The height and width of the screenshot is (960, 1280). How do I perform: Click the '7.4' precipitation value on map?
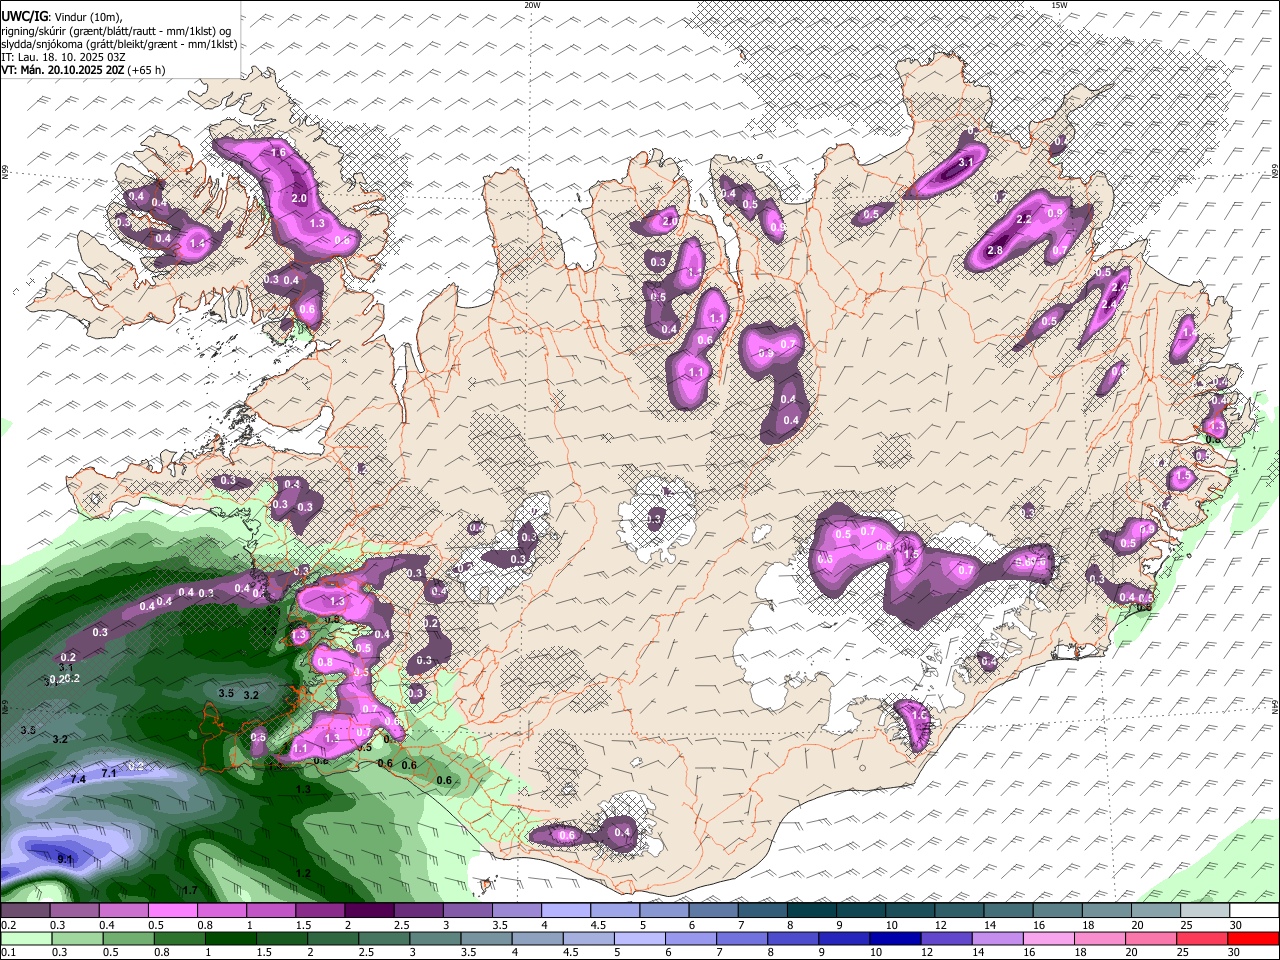[x=79, y=778]
